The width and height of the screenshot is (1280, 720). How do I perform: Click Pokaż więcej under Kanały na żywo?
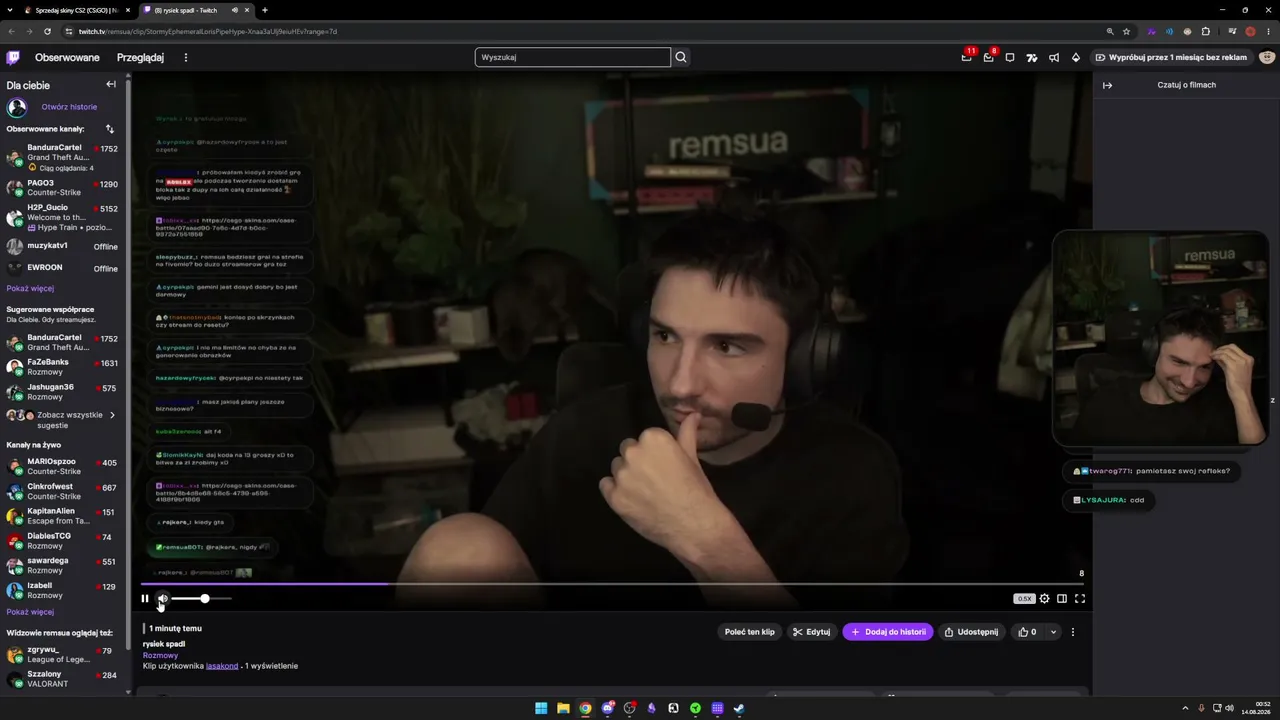click(x=30, y=612)
